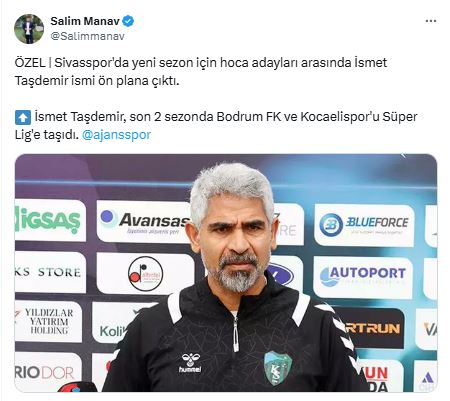Image resolution: width=450 pixels, height=401 pixels.
Task: Click the İsmet Taşdemir second paragraph text
Action: click(216, 126)
